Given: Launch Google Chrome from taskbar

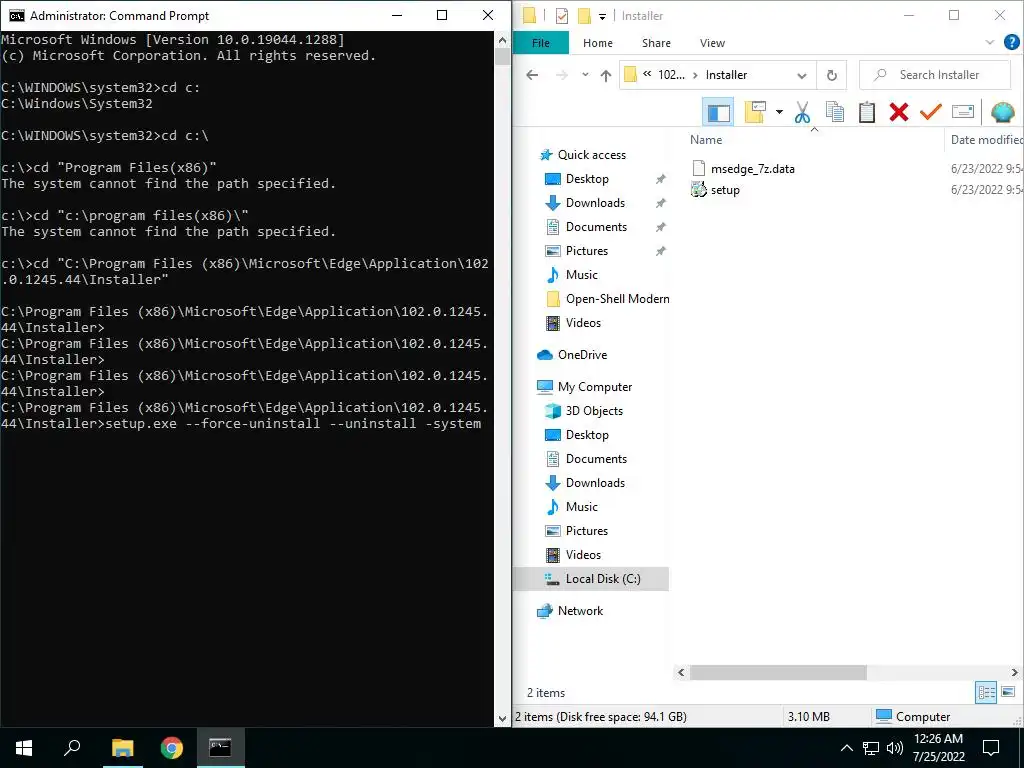Looking at the screenshot, I should (171, 748).
